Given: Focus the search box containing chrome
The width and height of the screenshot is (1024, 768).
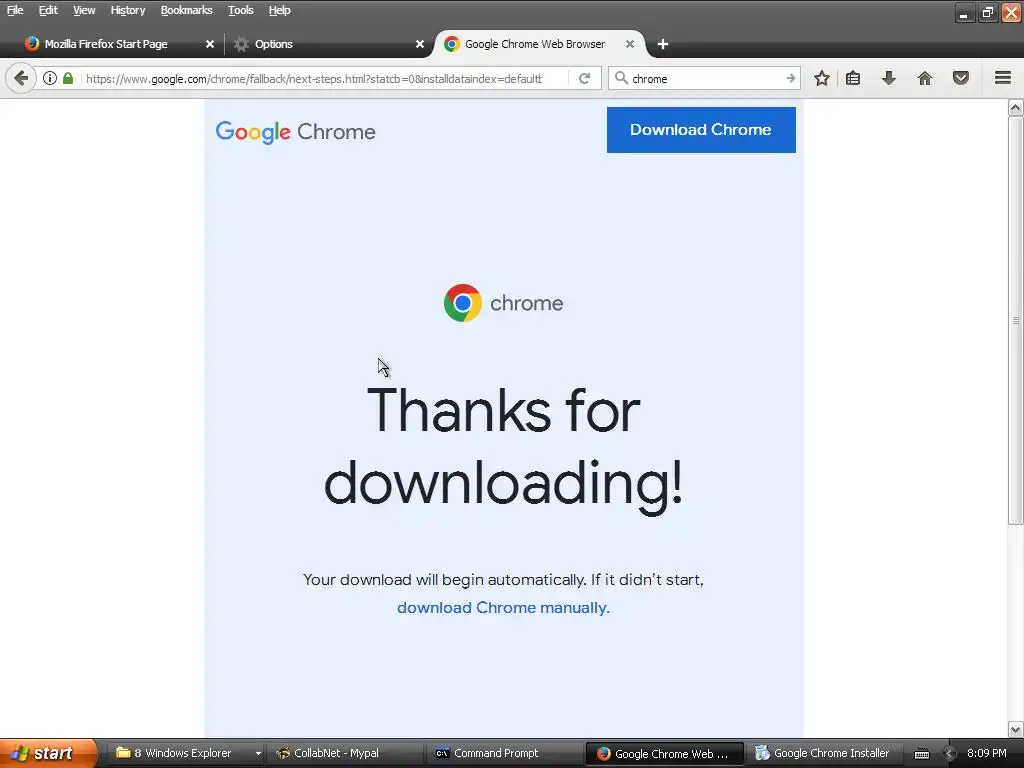Looking at the screenshot, I should (x=705, y=78).
